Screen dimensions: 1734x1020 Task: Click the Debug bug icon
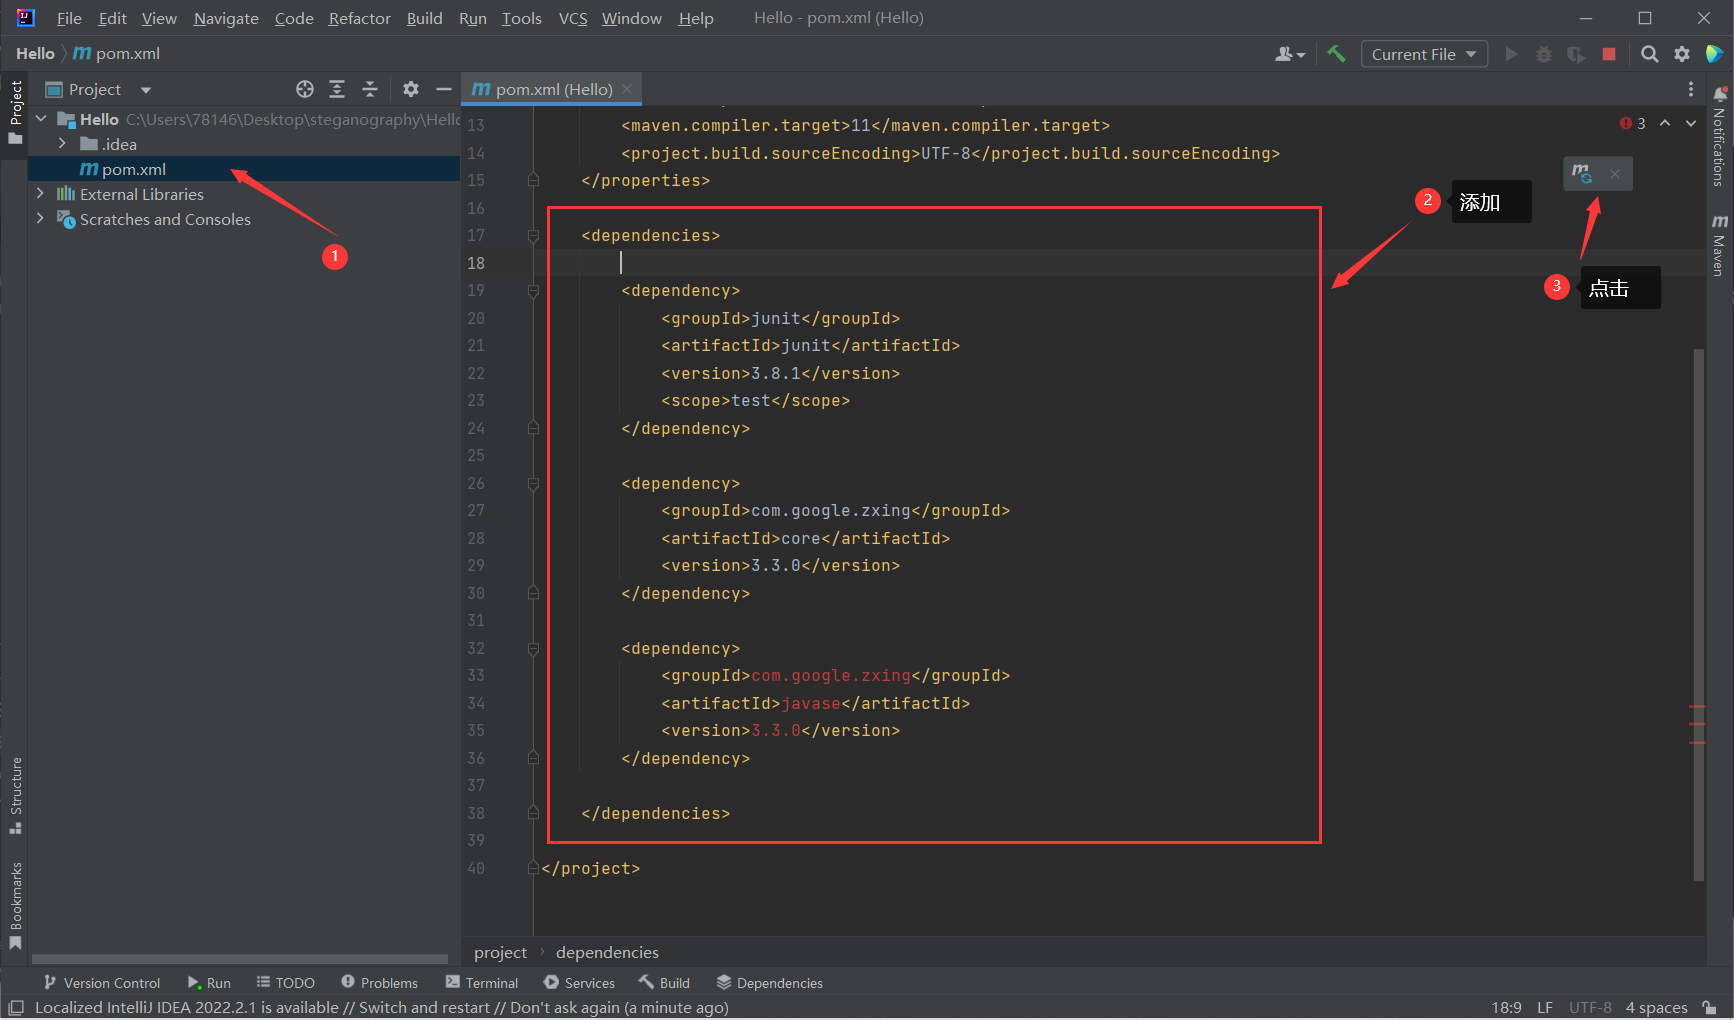(x=1544, y=54)
